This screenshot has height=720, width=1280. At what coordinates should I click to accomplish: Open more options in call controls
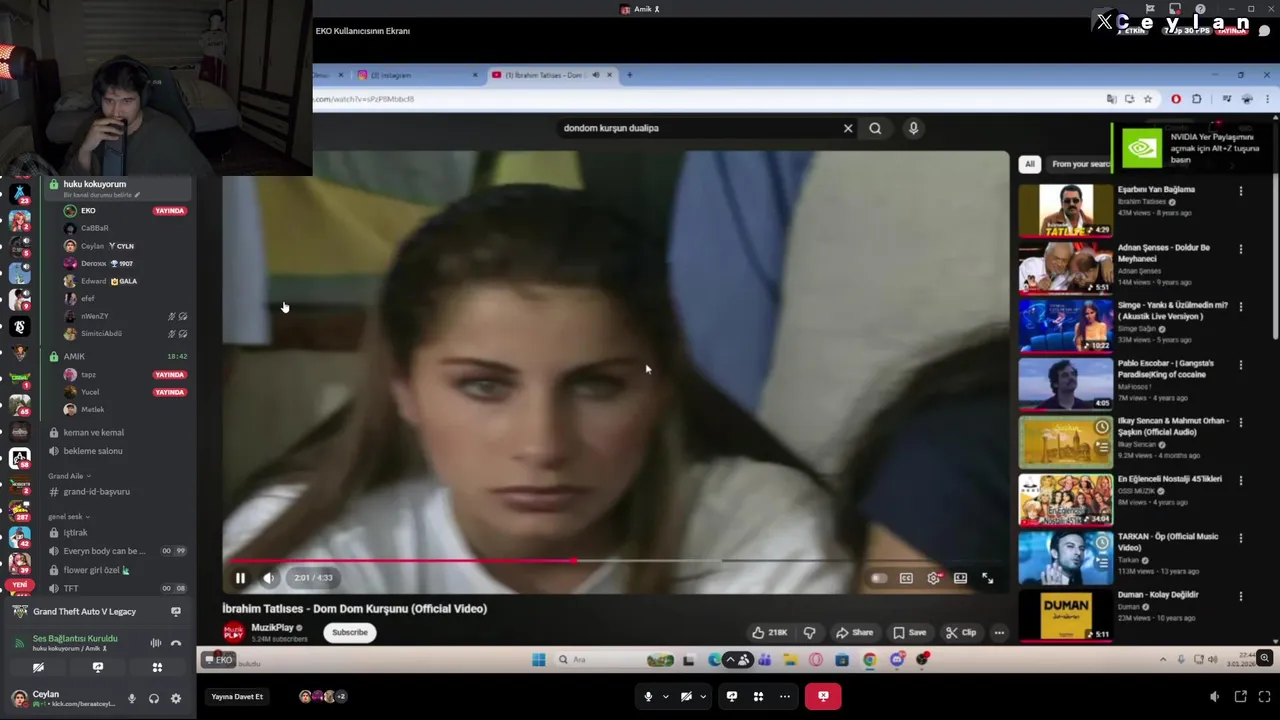785,696
